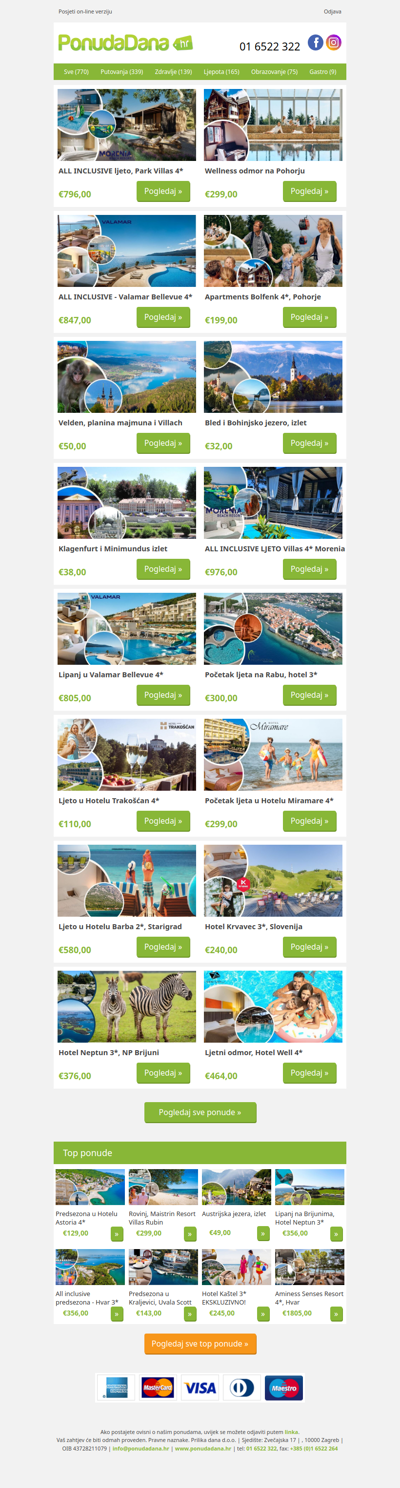The height and width of the screenshot is (1488, 400).
Task: Open the Instagram icon in the header
Action: (334, 42)
